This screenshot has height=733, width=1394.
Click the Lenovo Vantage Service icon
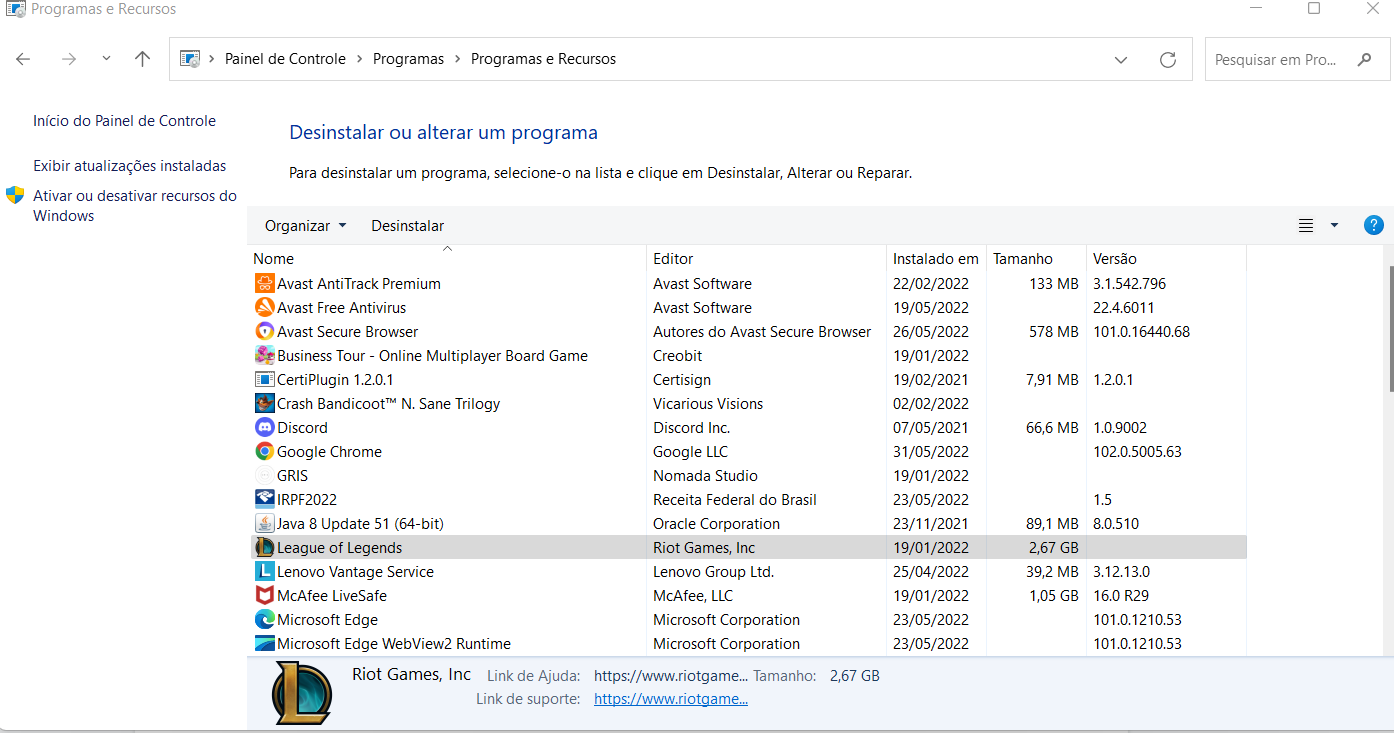(x=264, y=572)
